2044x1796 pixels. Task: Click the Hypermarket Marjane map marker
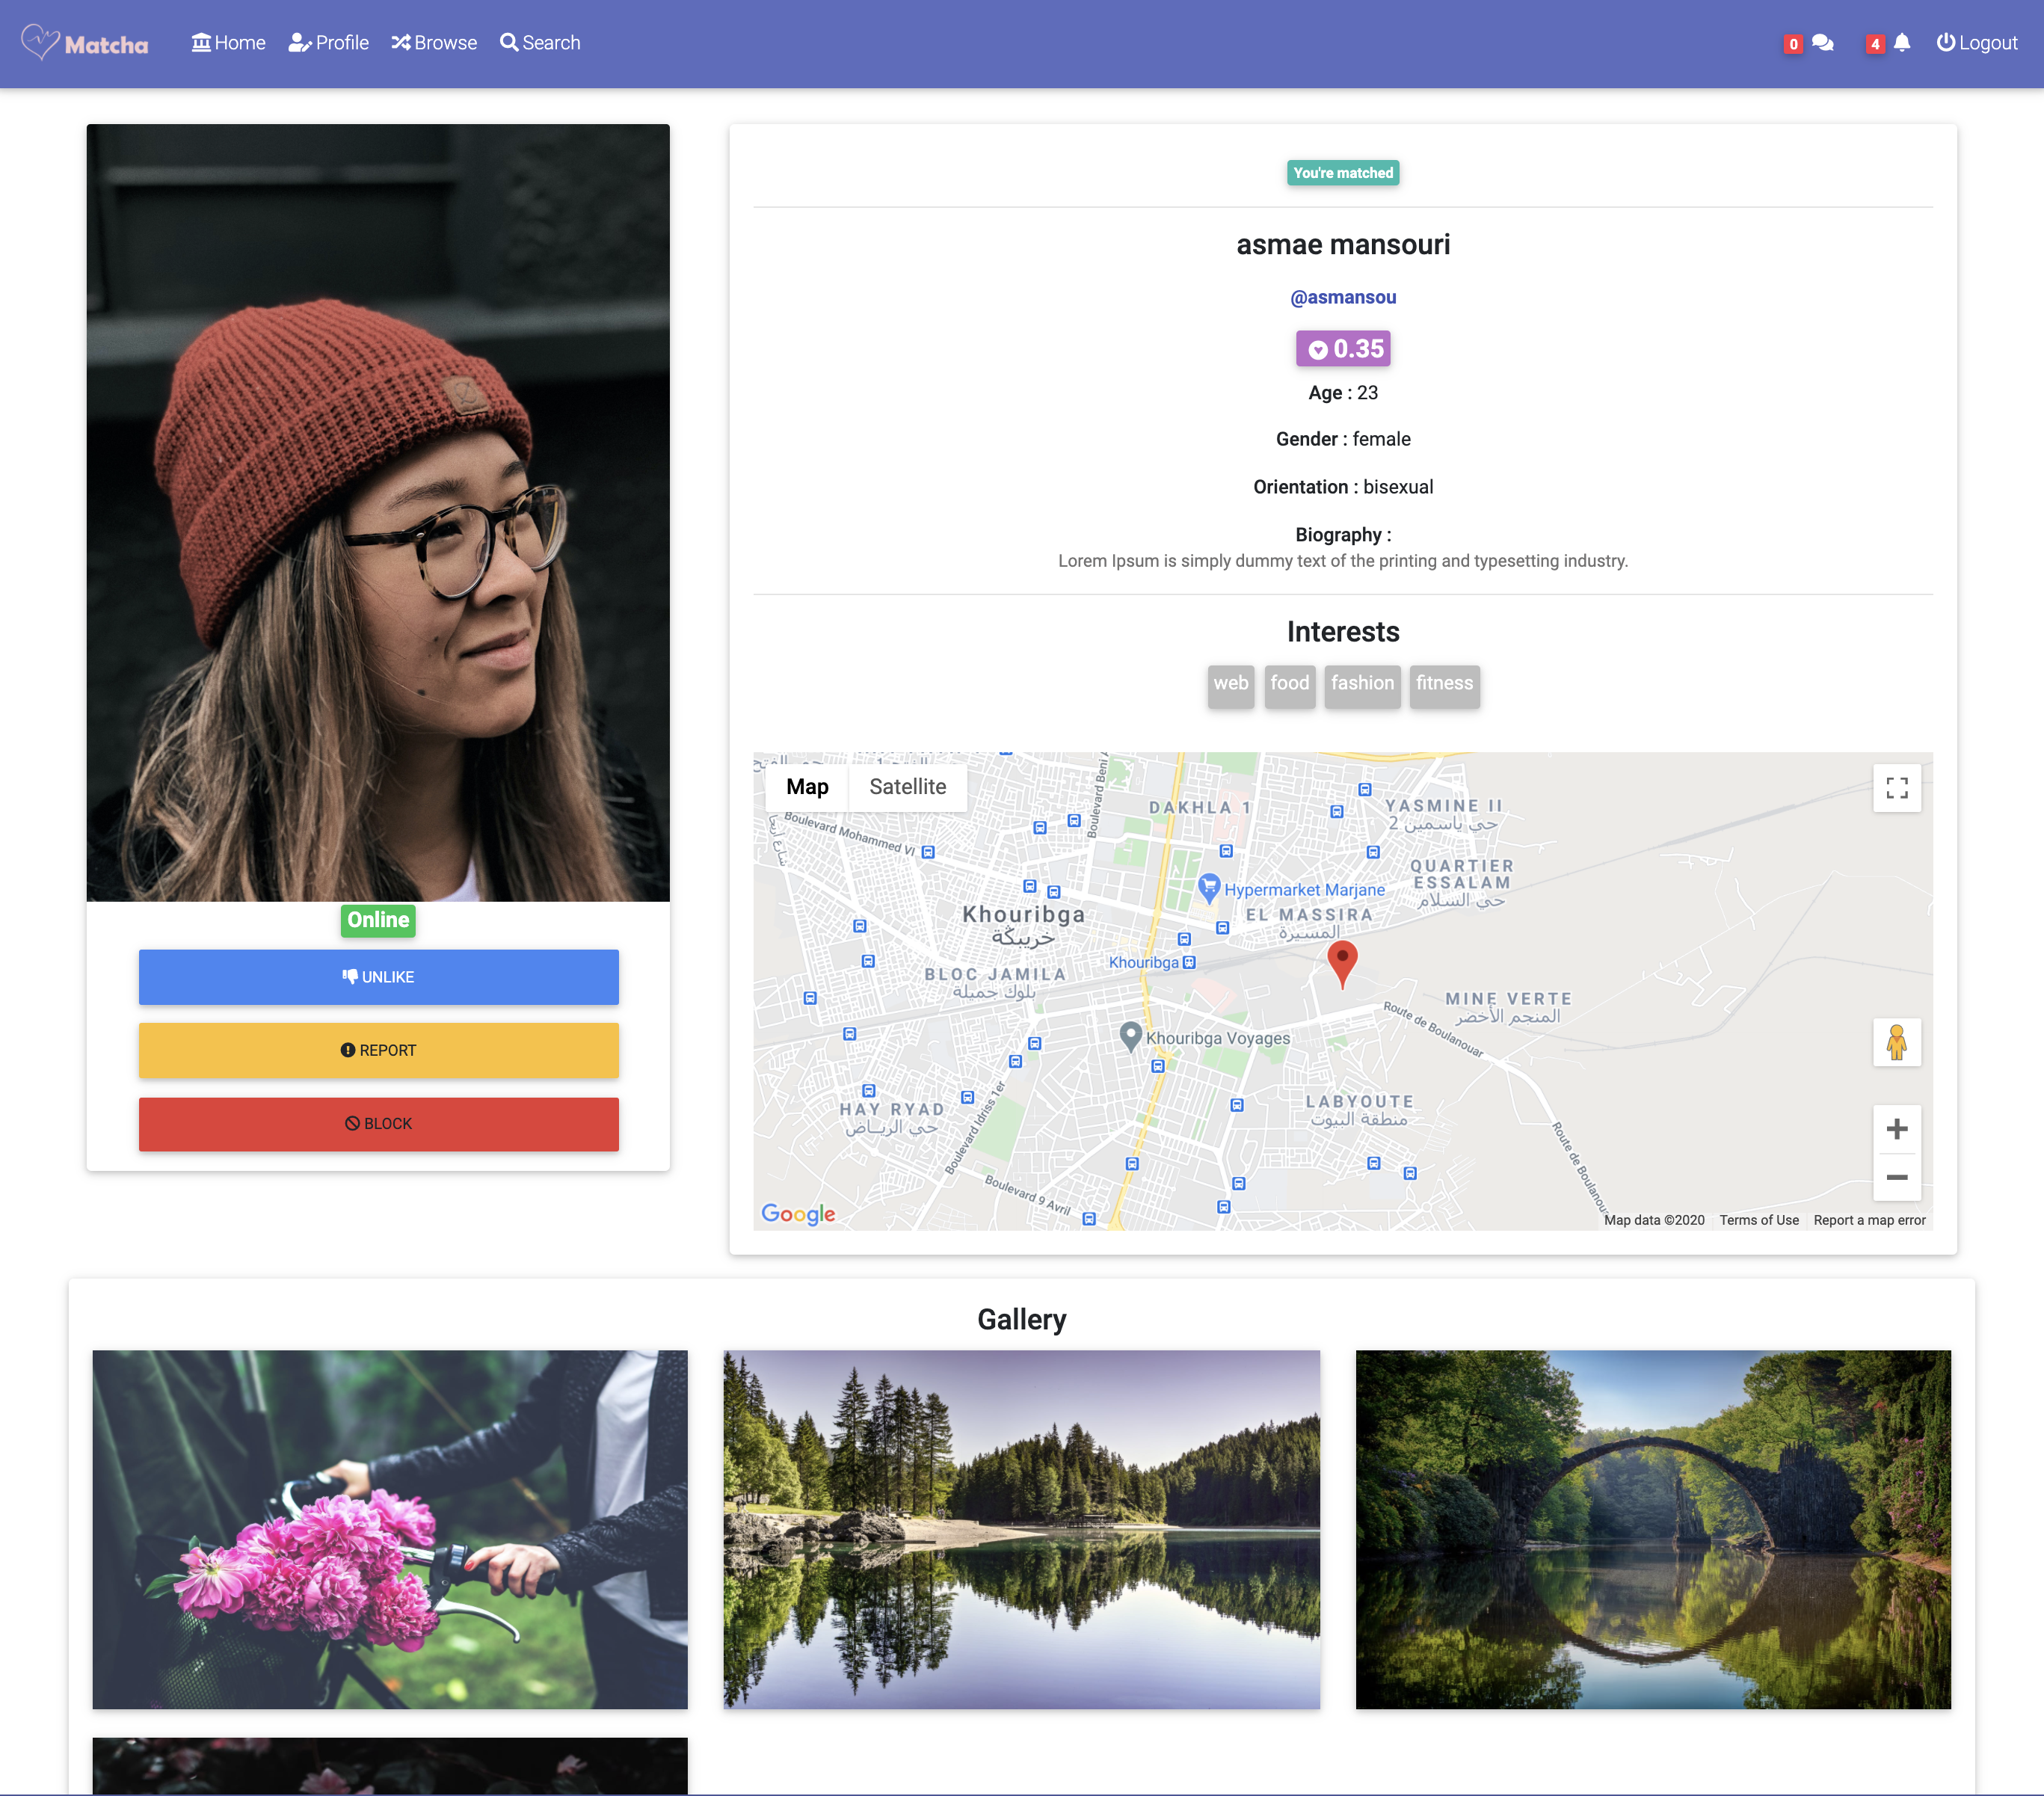(1209, 886)
